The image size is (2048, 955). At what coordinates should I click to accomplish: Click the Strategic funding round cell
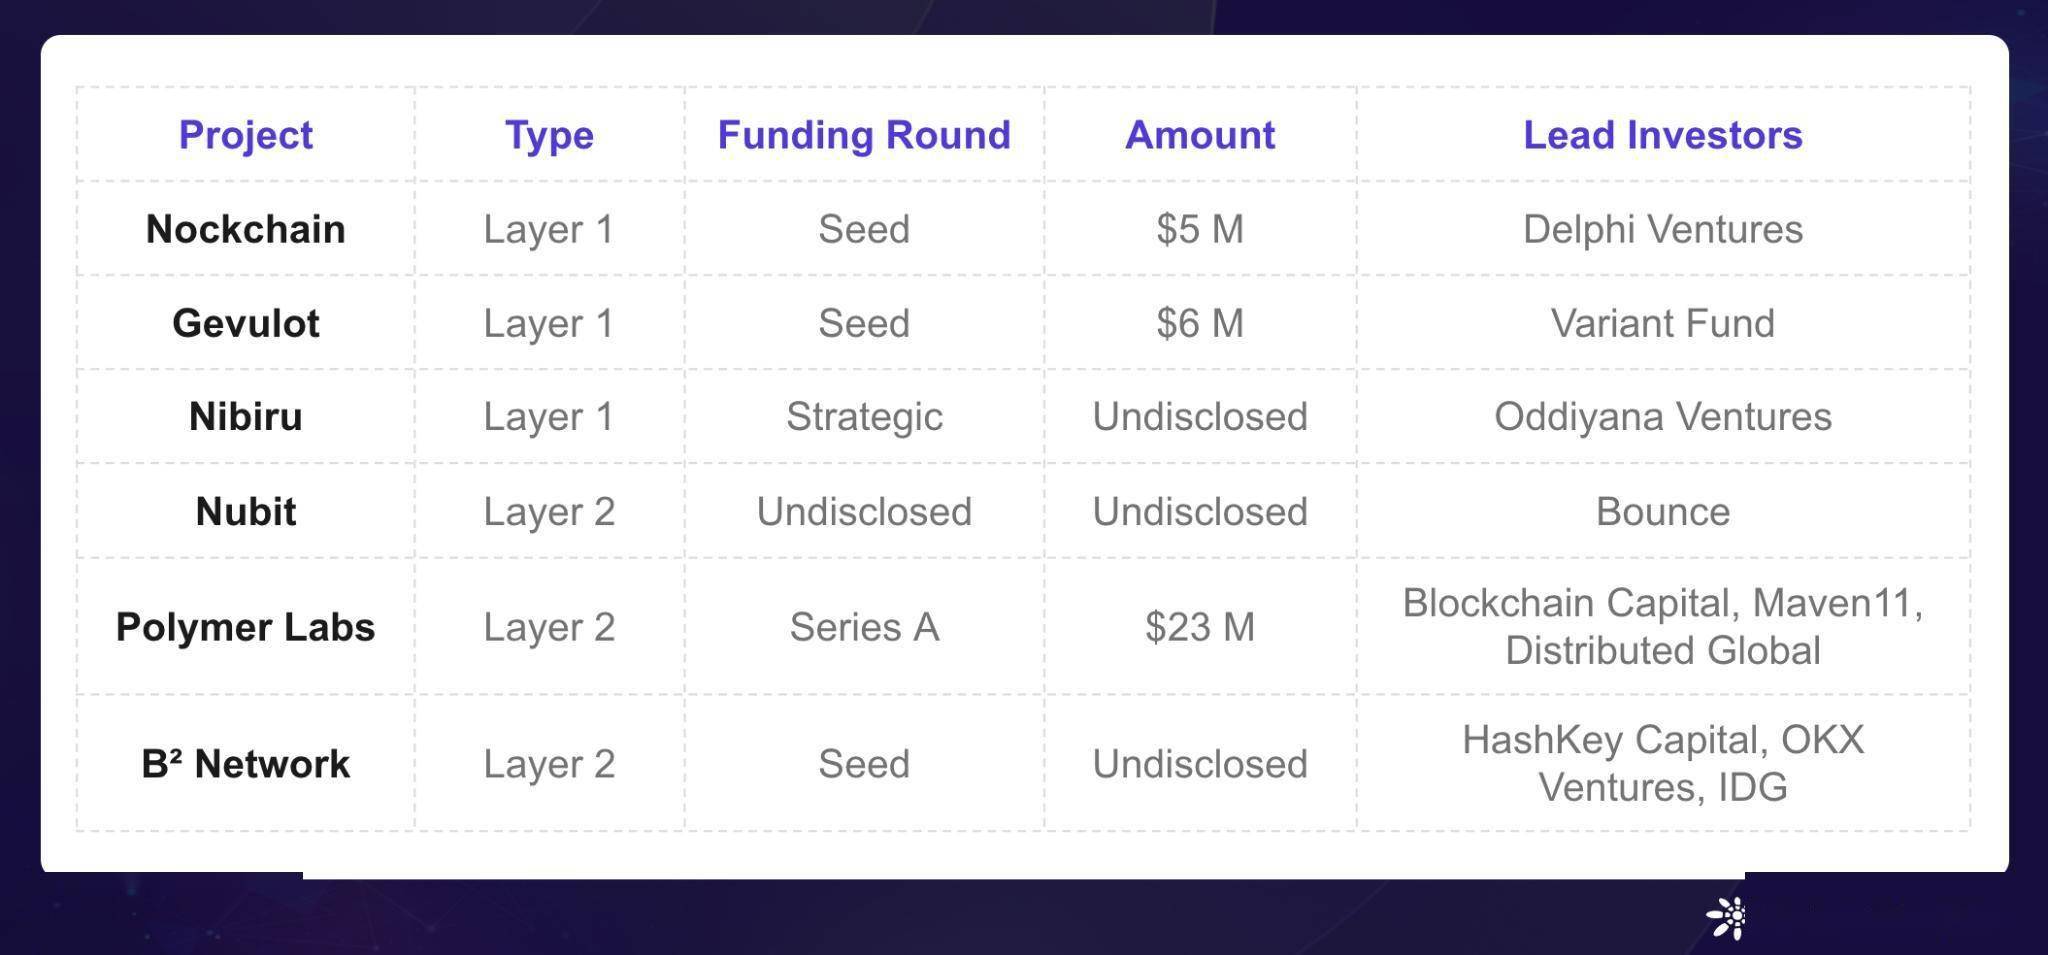[864, 416]
